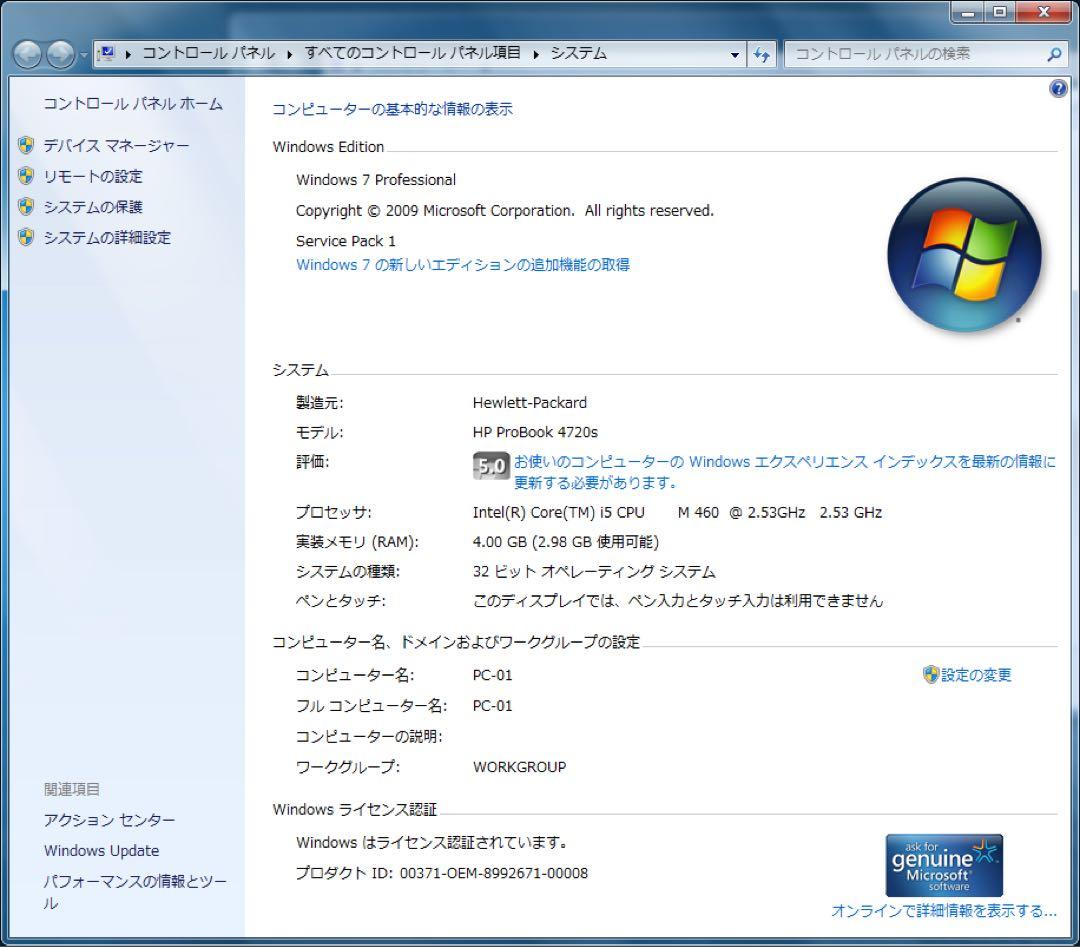Open オンラインで詳細情報を表示する link

(x=944, y=910)
